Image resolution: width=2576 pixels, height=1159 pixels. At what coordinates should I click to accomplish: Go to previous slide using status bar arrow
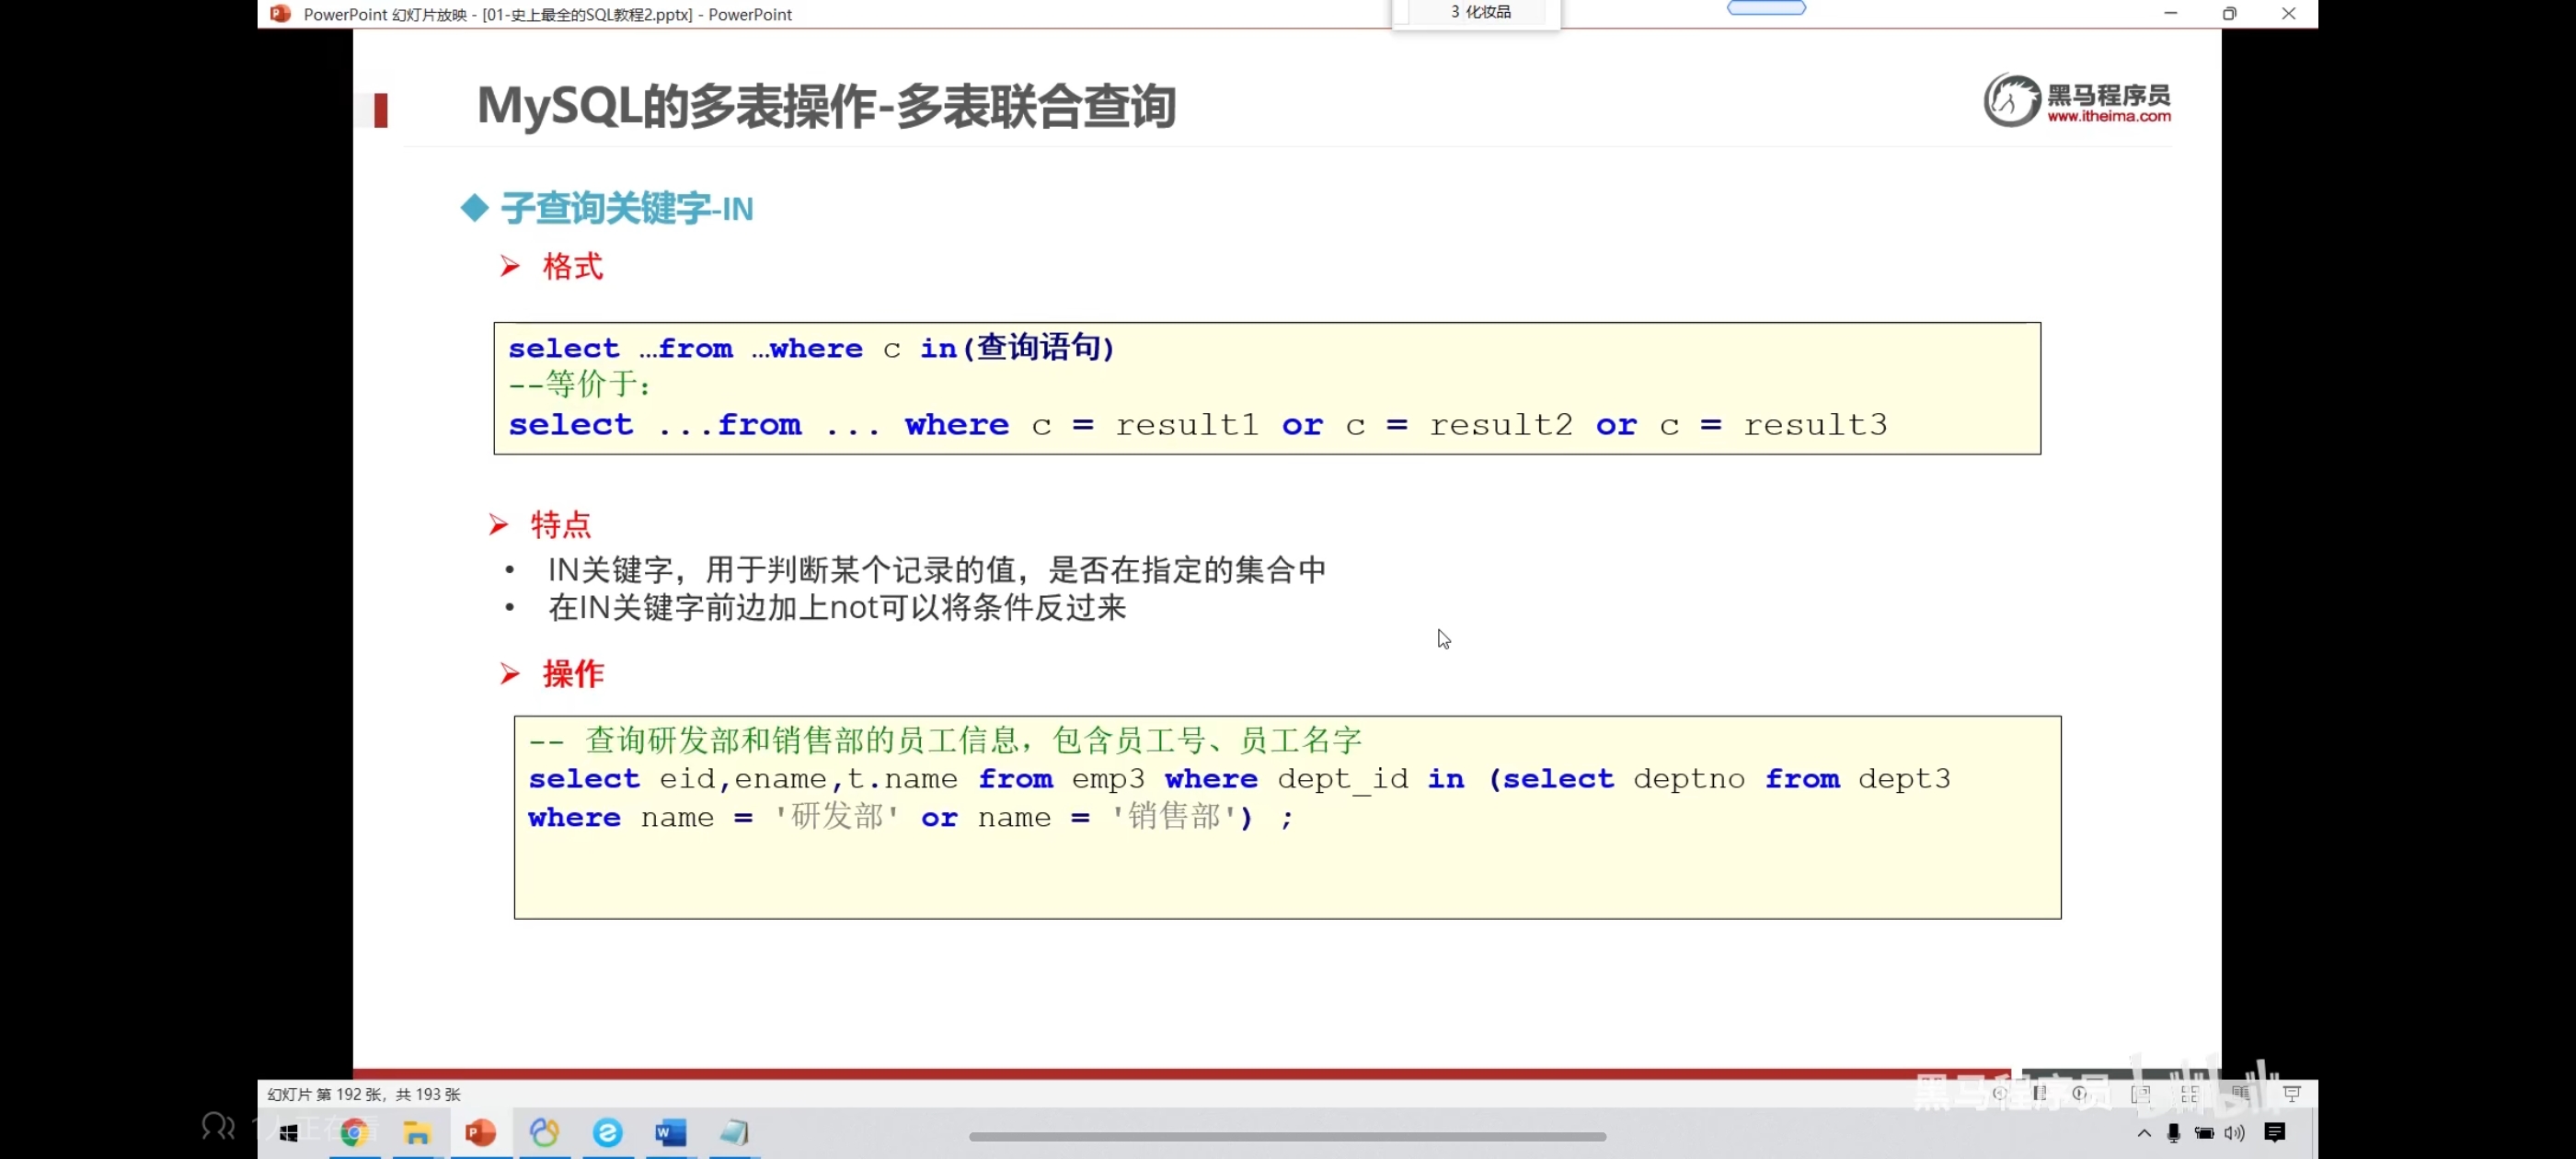[x=1999, y=1093]
